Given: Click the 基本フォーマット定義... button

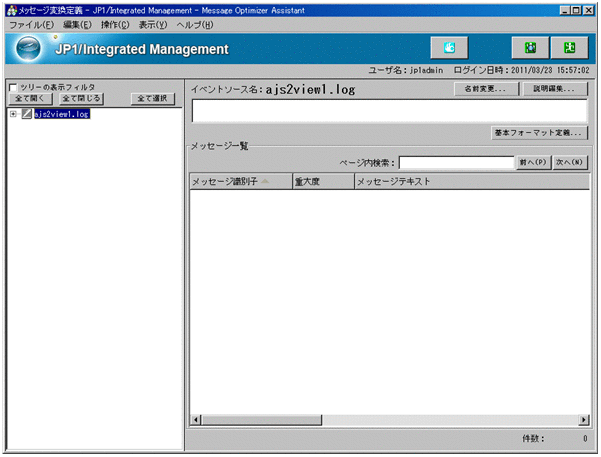Looking at the screenshot, I should pos(539,132).
